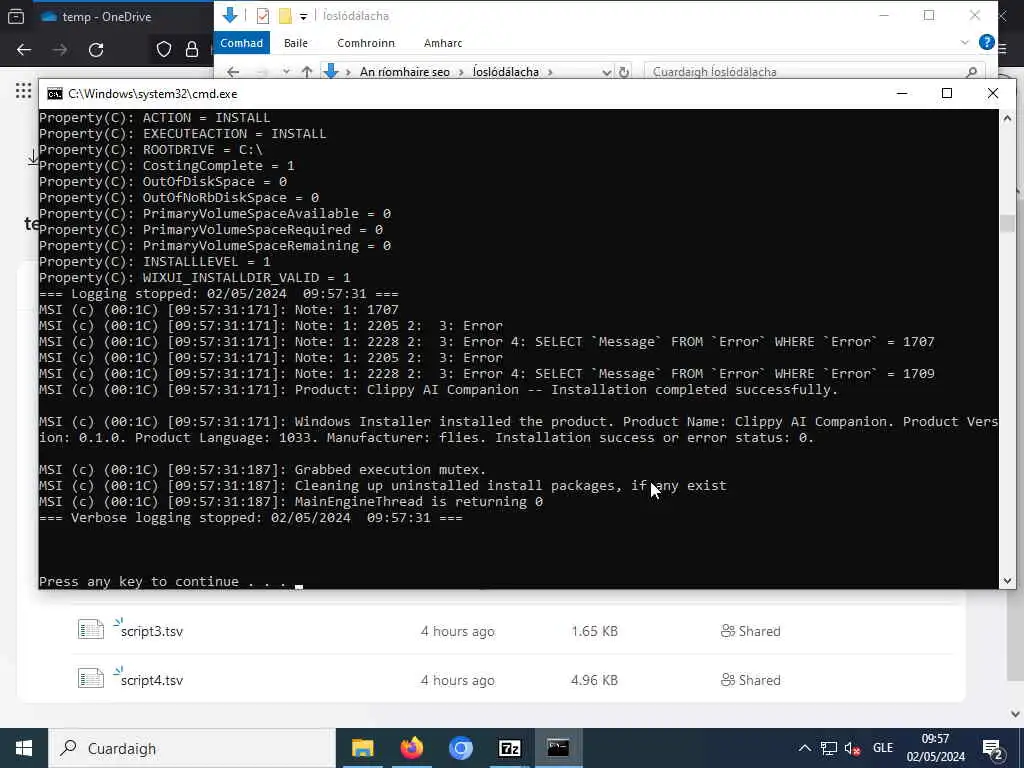Screen dimensions: 1024x768
Task: Click the script3.tsv file type icon
Action: (91, 630)
